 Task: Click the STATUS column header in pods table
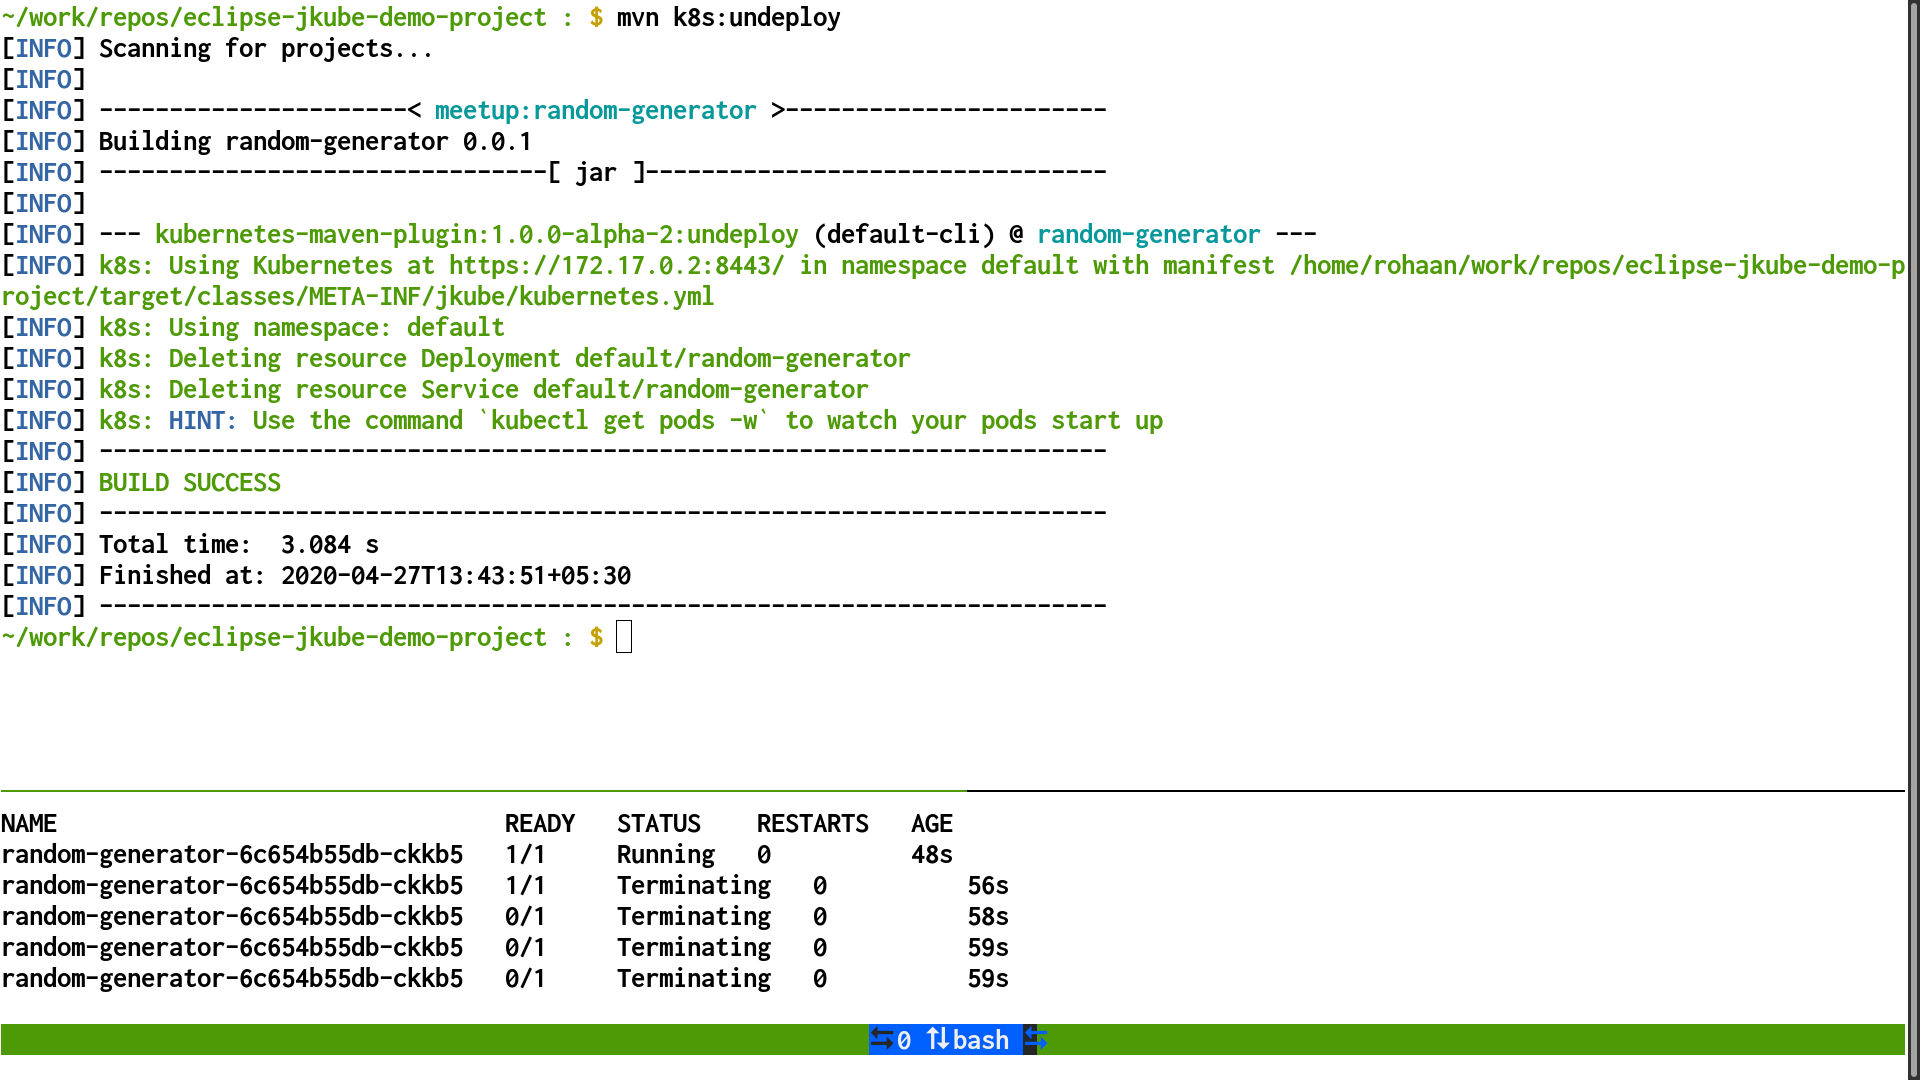pyautogui.click(x=658, y=824)
